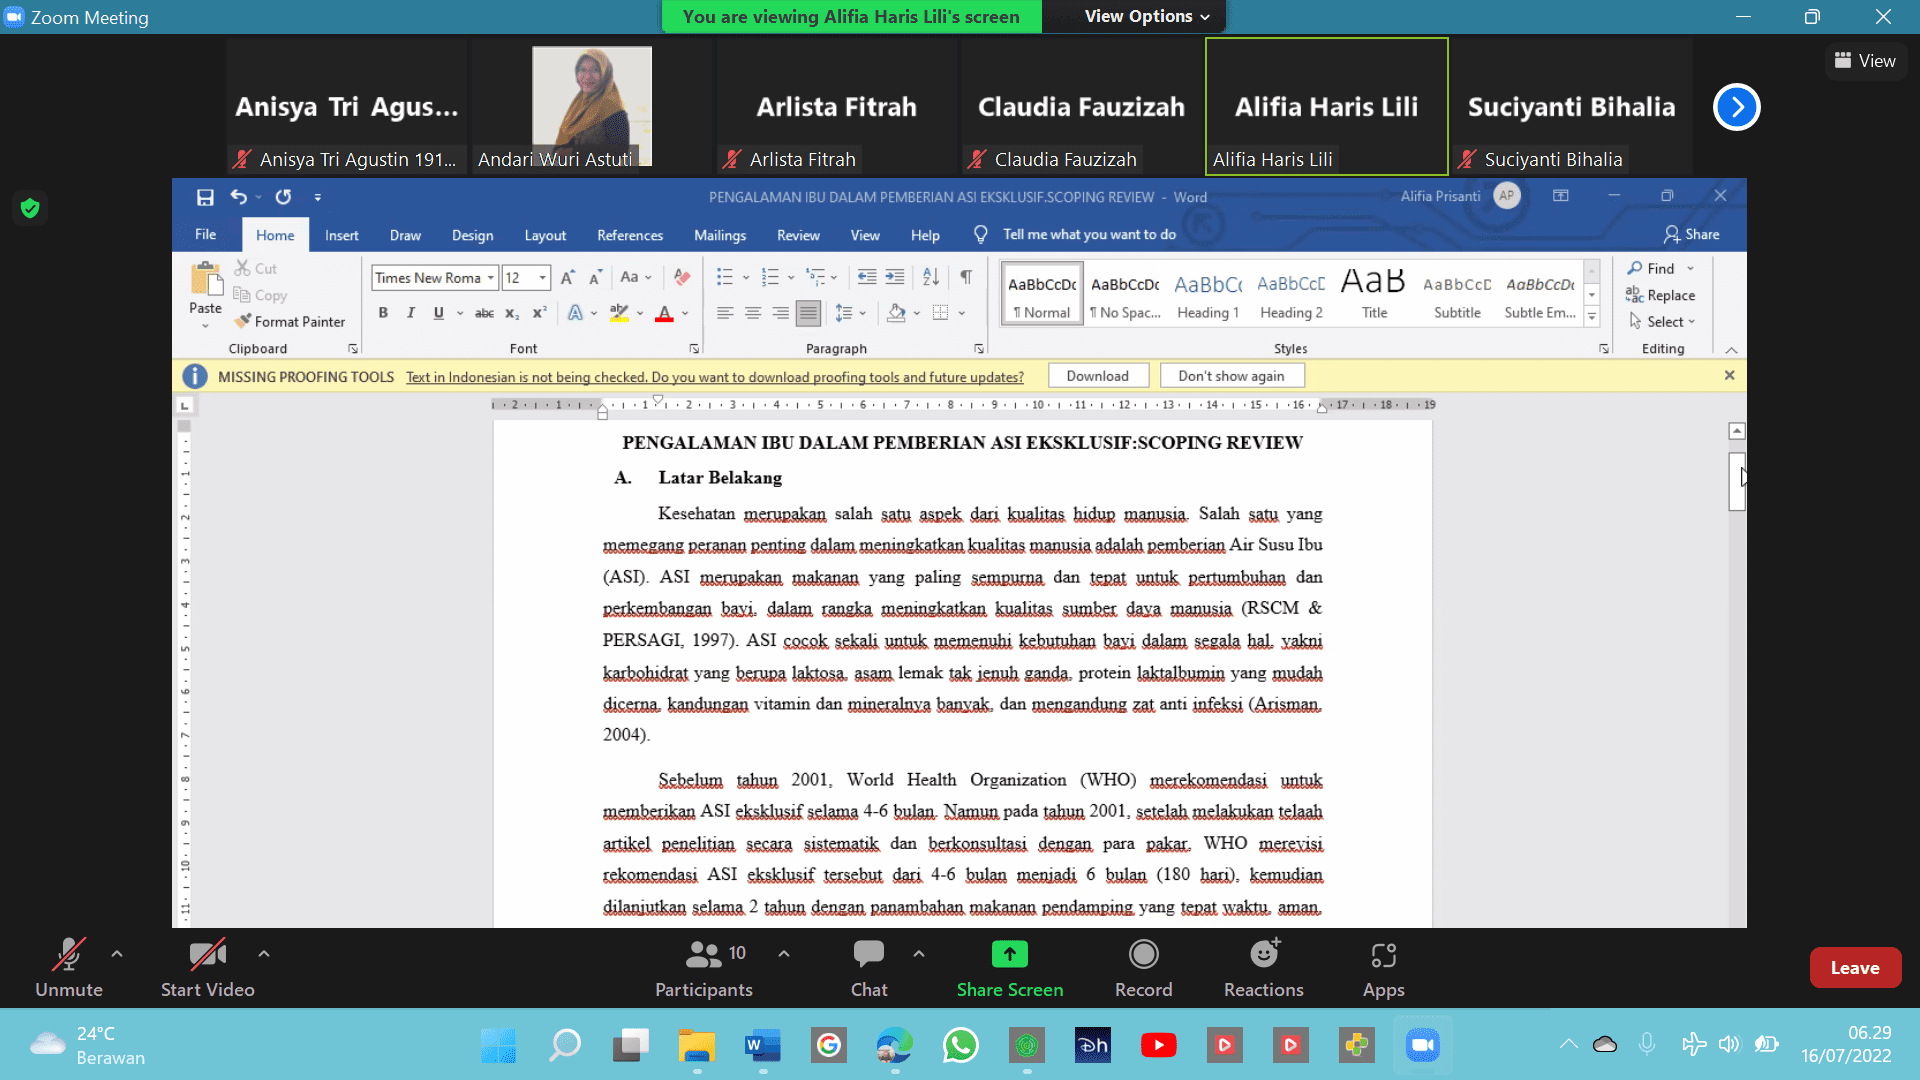Click the Clear All Formatting icon
Image resolution: width=1920 pixels, height=1080 pixels.
click(x=682, y=277)
